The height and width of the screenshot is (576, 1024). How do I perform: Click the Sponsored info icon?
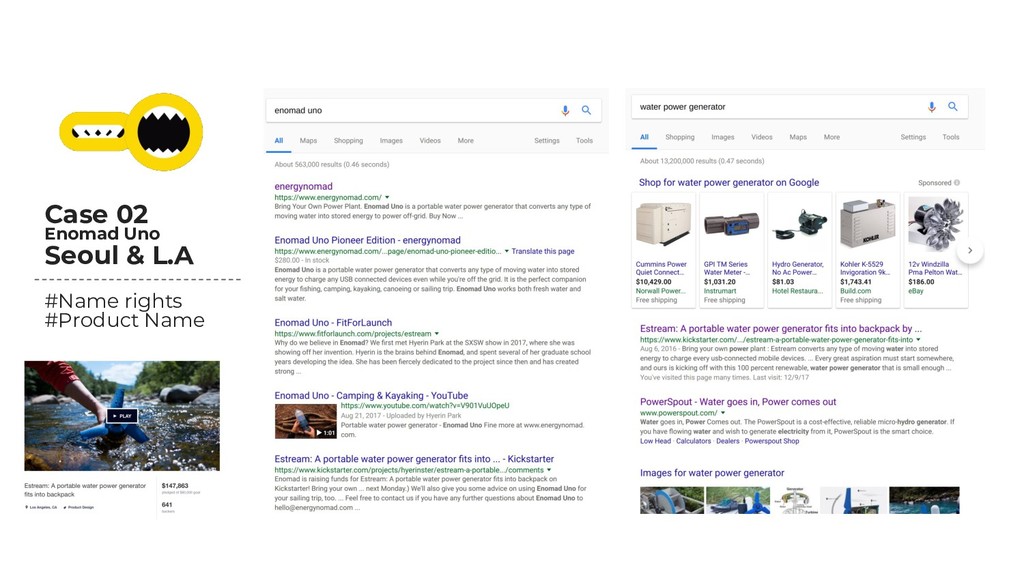[957, 183]
